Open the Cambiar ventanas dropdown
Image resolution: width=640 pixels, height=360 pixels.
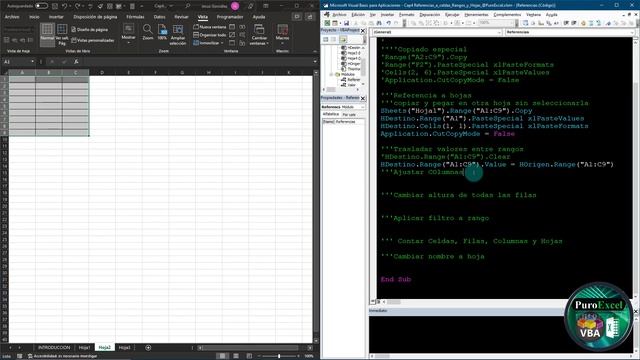click(259, 34)
